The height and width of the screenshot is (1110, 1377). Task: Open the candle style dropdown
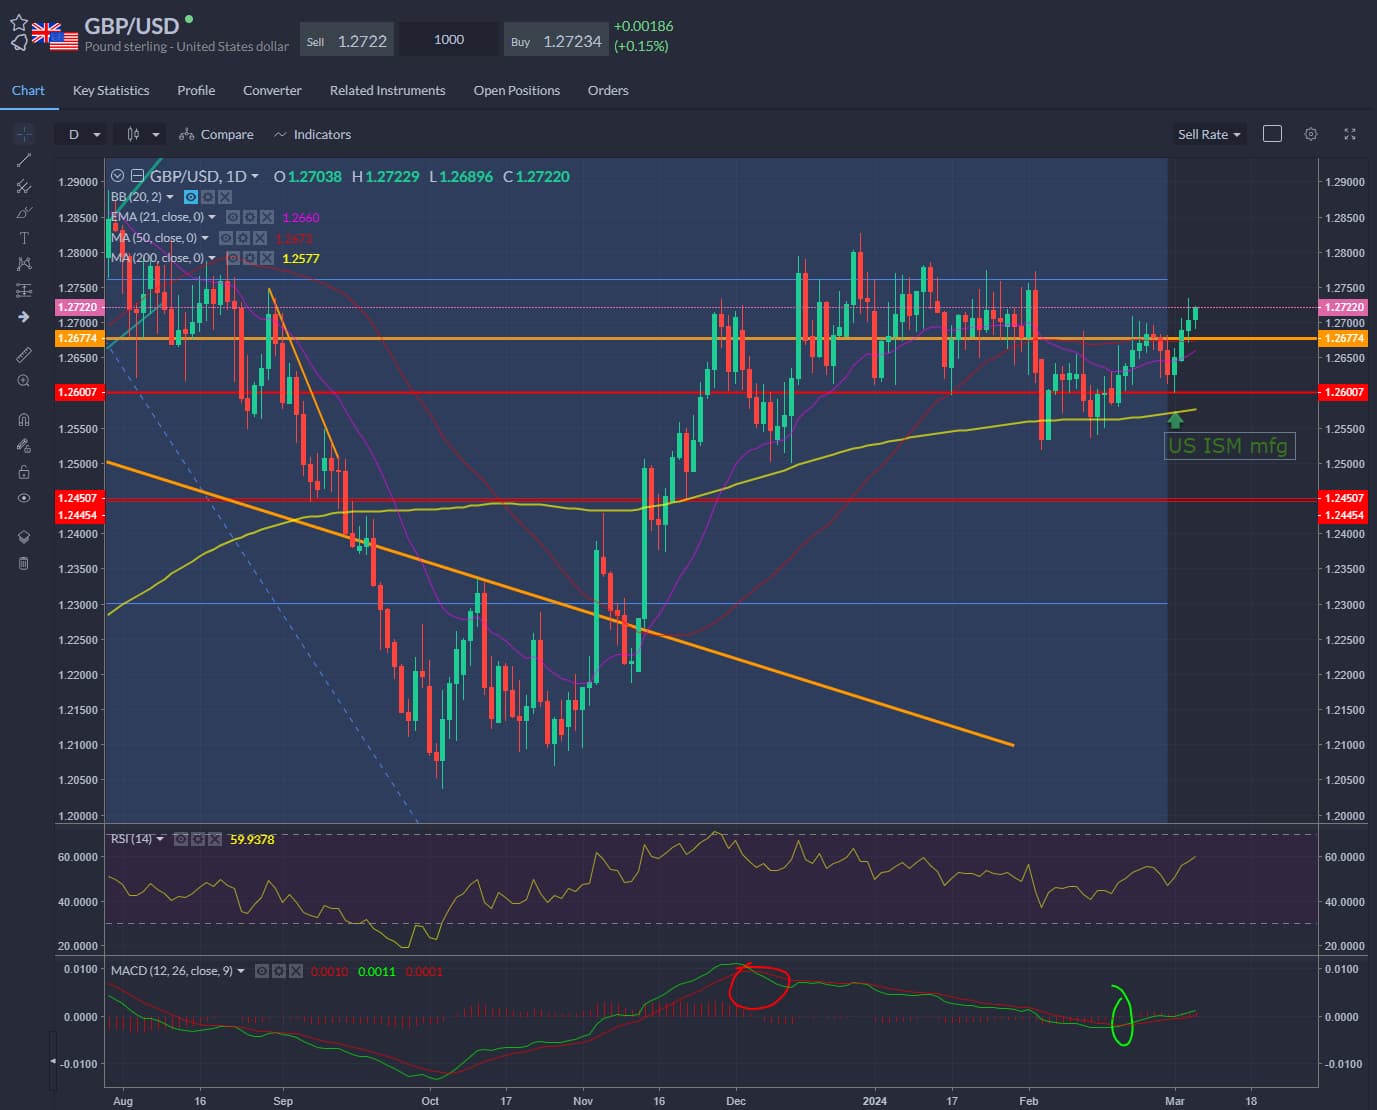pyautogui.click(x=139, y=133)
